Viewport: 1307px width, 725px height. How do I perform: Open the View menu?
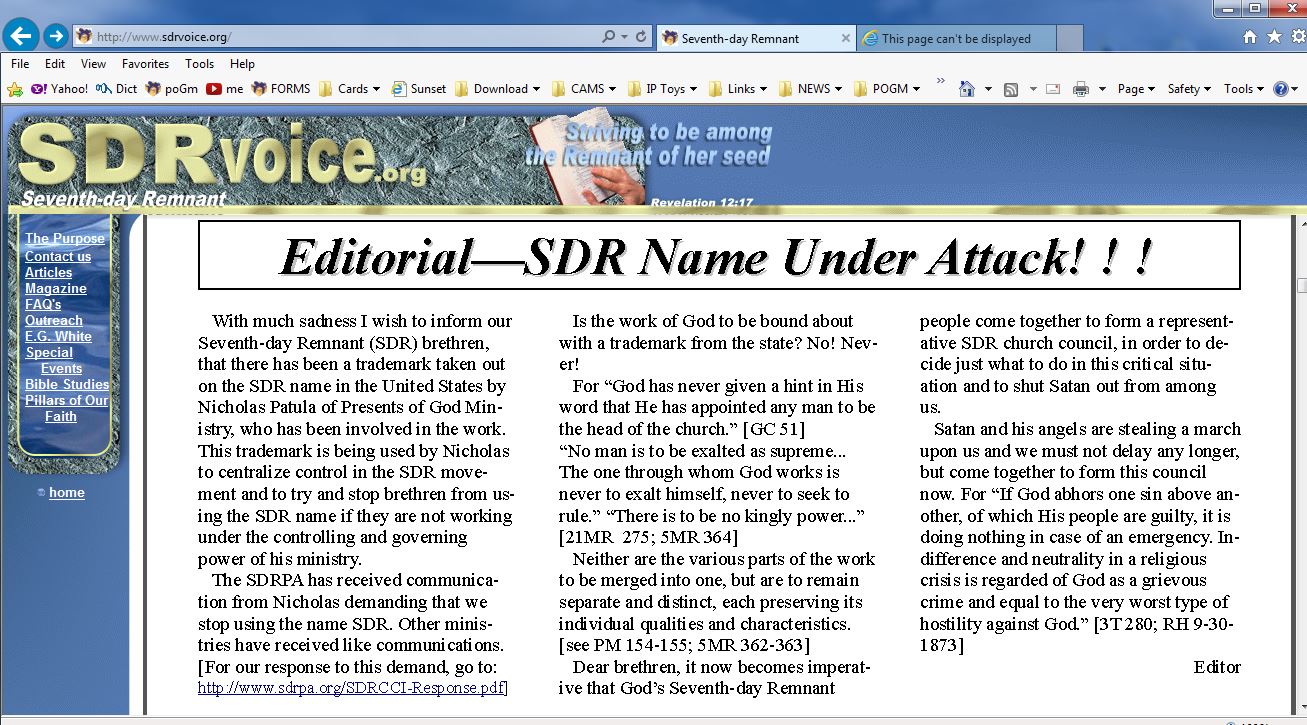(94, 63)
